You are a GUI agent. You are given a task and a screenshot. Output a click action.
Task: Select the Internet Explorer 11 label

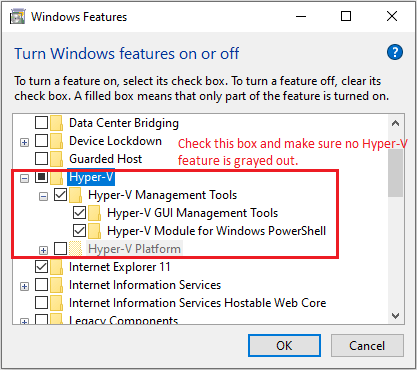coord(119,267)
